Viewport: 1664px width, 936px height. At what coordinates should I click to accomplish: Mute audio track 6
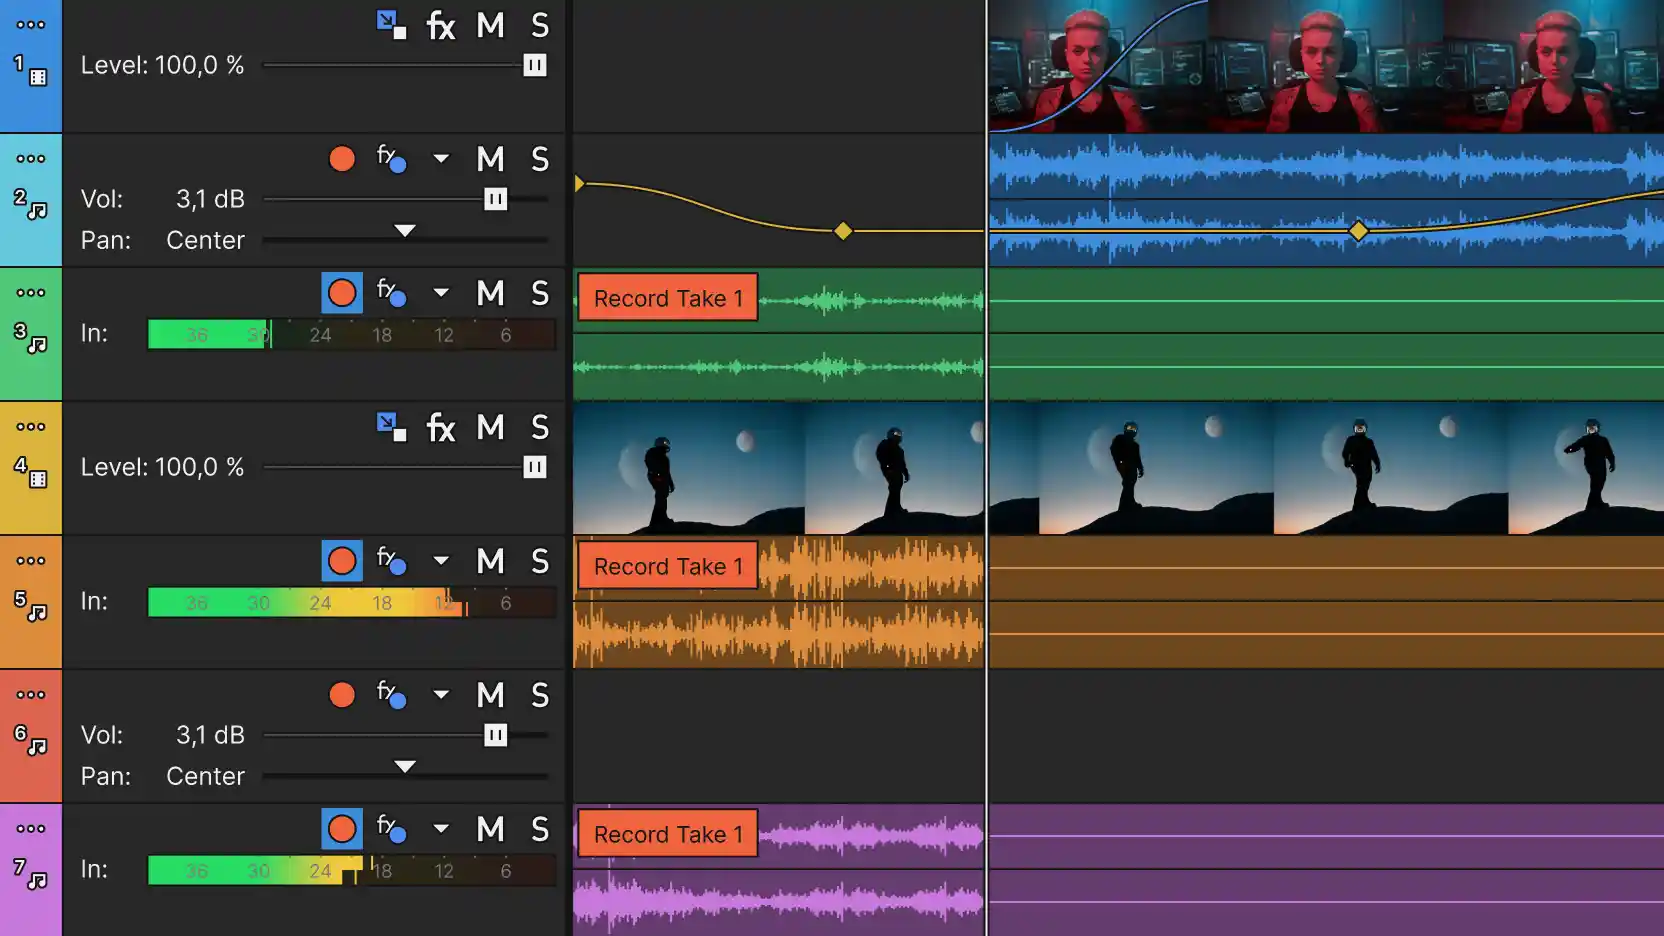(x=490, y=695)
